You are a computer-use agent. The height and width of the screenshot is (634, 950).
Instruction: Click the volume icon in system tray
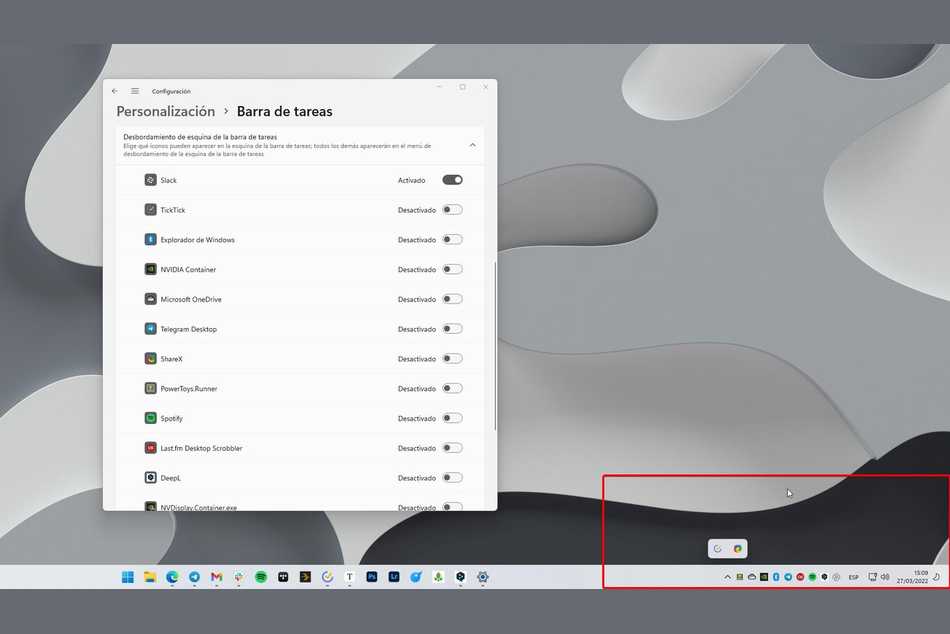[x=885, y=577]
